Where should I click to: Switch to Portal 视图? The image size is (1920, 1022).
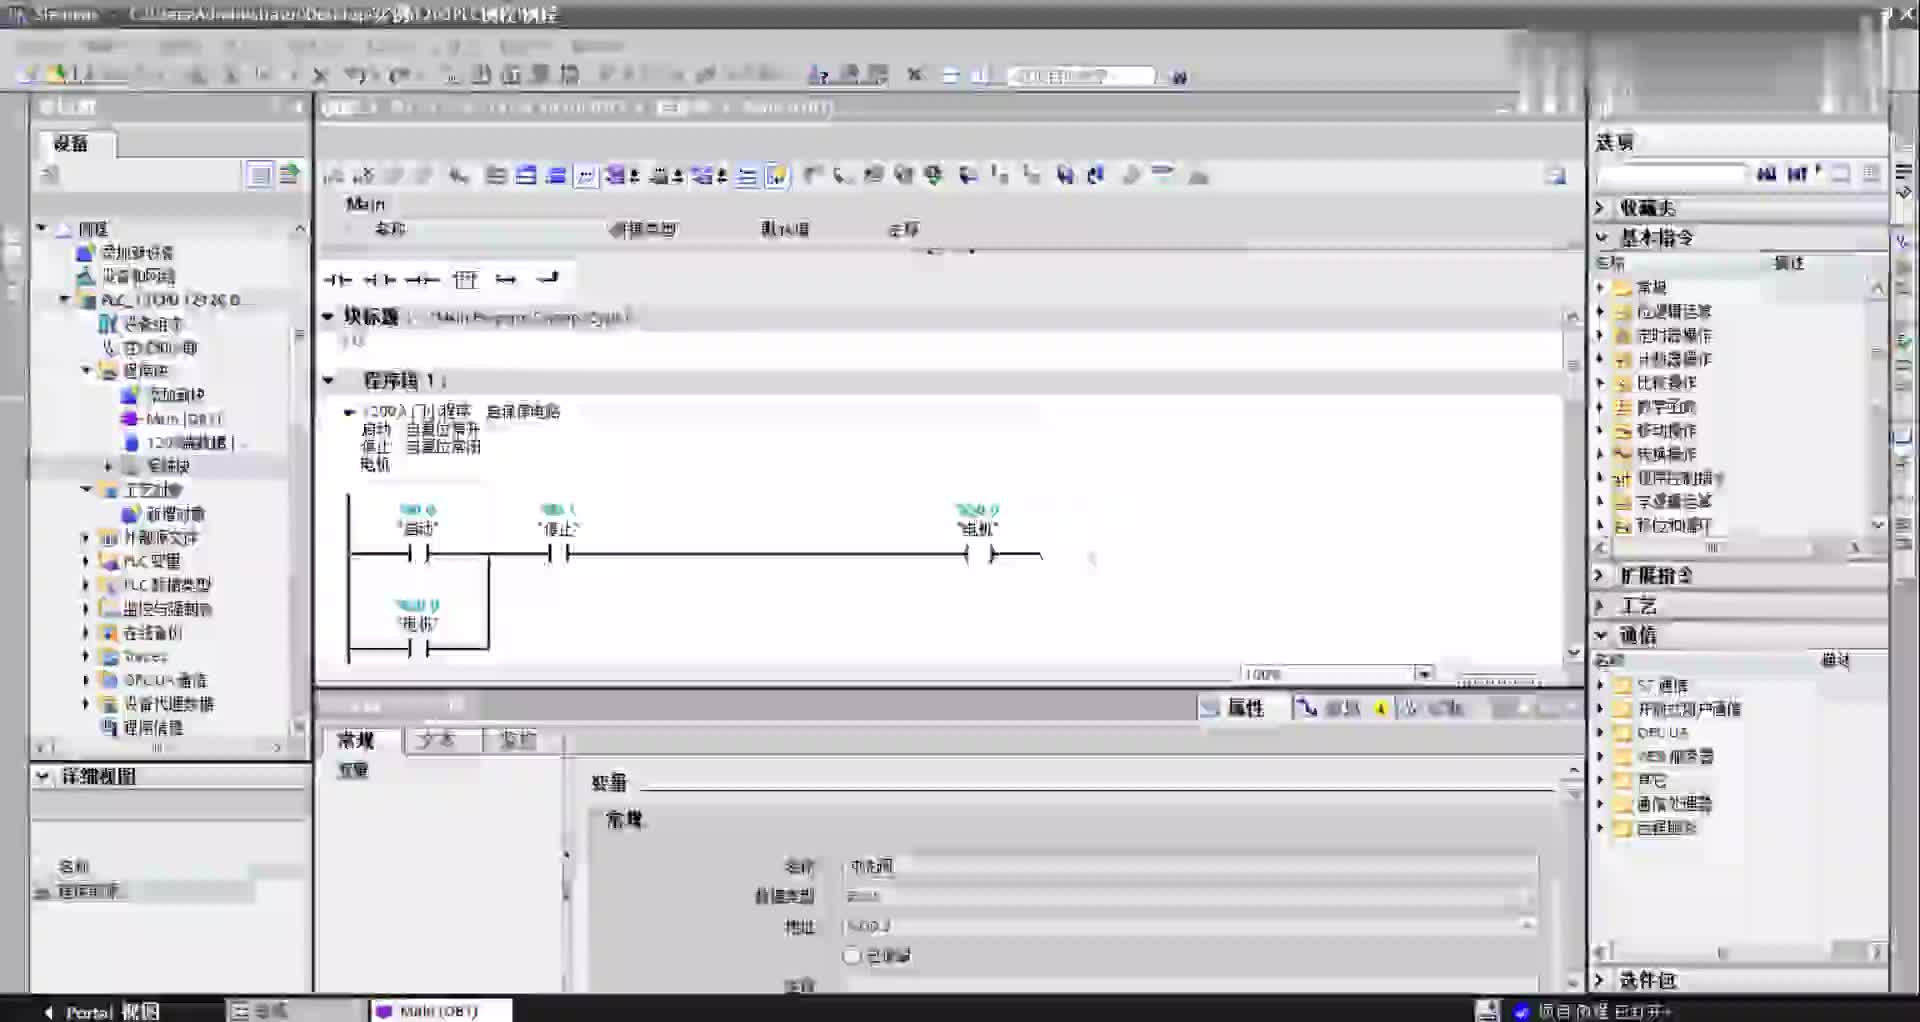click(x=100, y=1012)
